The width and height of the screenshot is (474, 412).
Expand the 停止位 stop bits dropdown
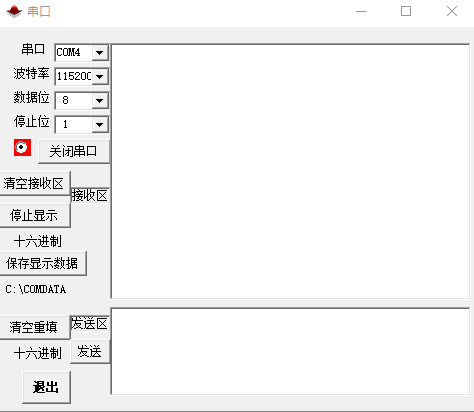click(x=99, y=125)
